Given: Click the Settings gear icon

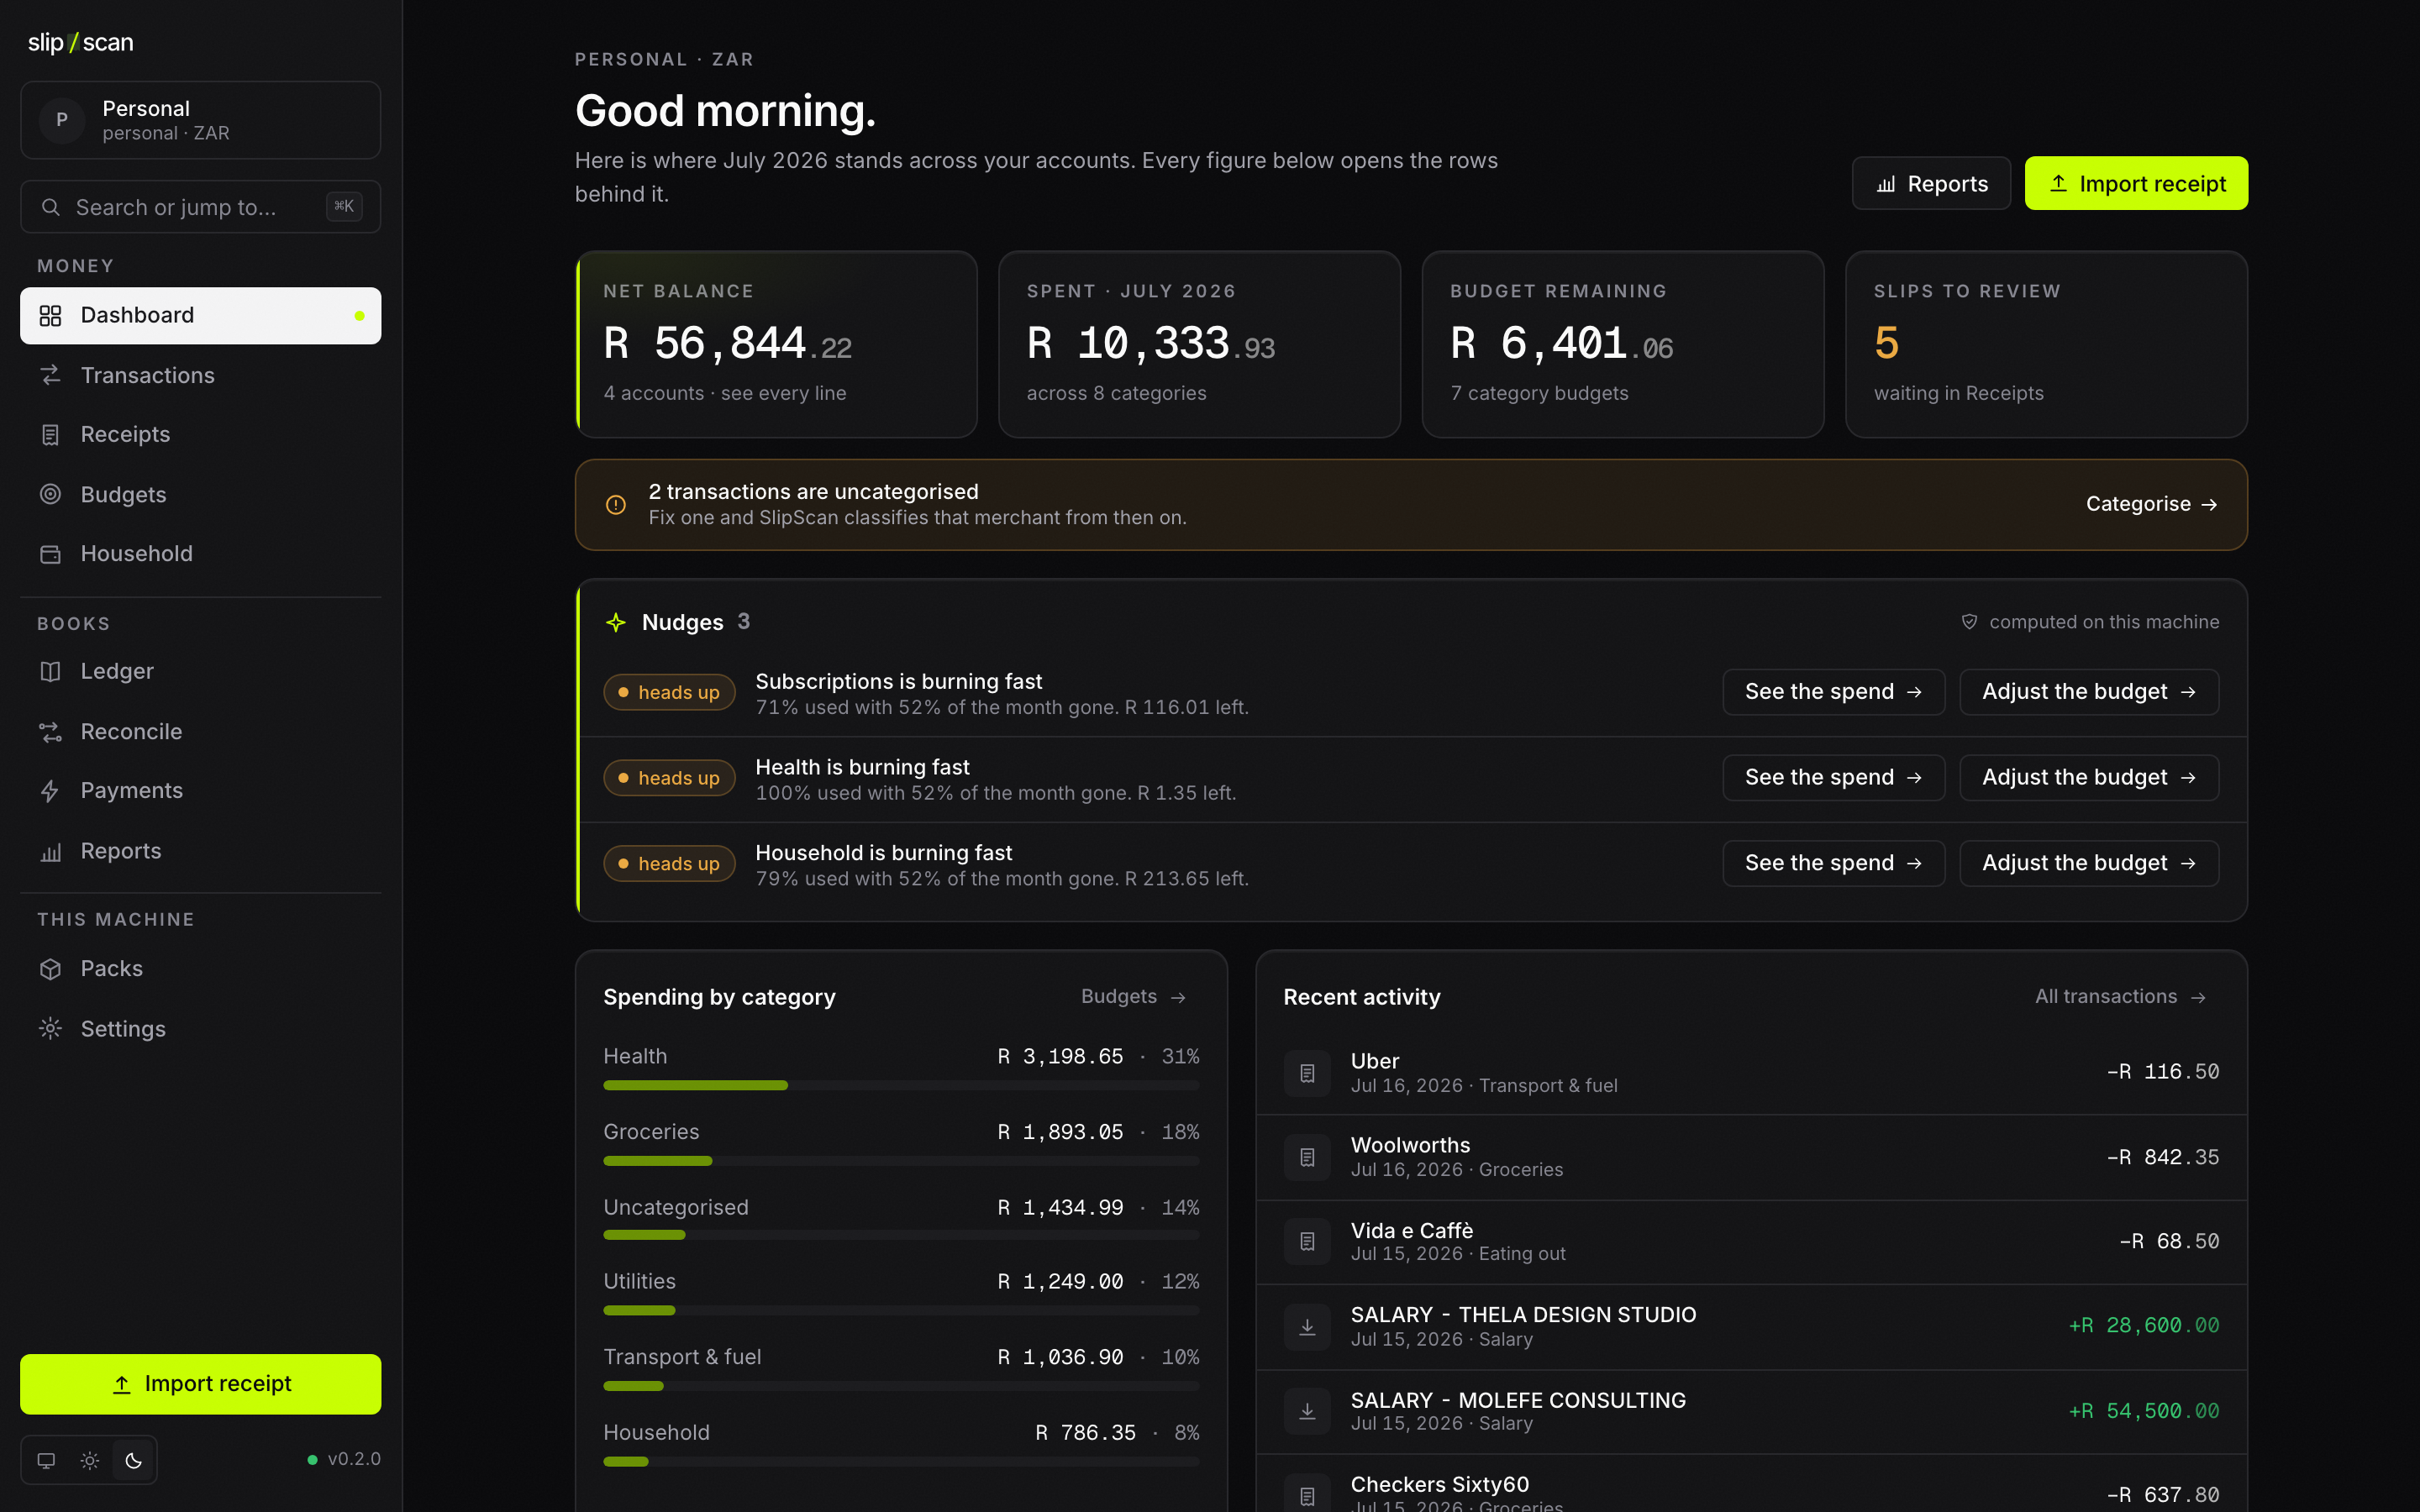Looking at the screenshot, I should (50, 1028).
